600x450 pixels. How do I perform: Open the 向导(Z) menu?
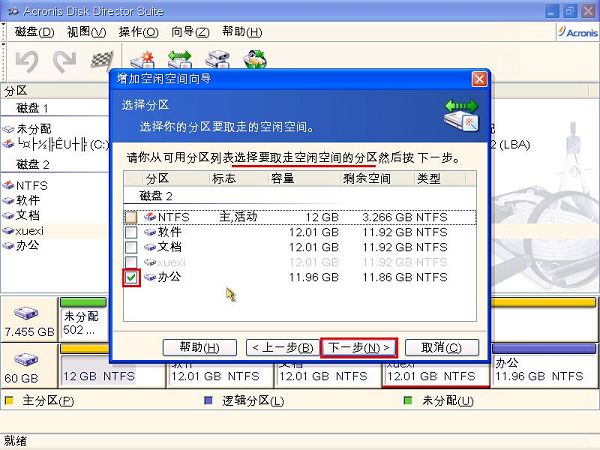(190, 32)
